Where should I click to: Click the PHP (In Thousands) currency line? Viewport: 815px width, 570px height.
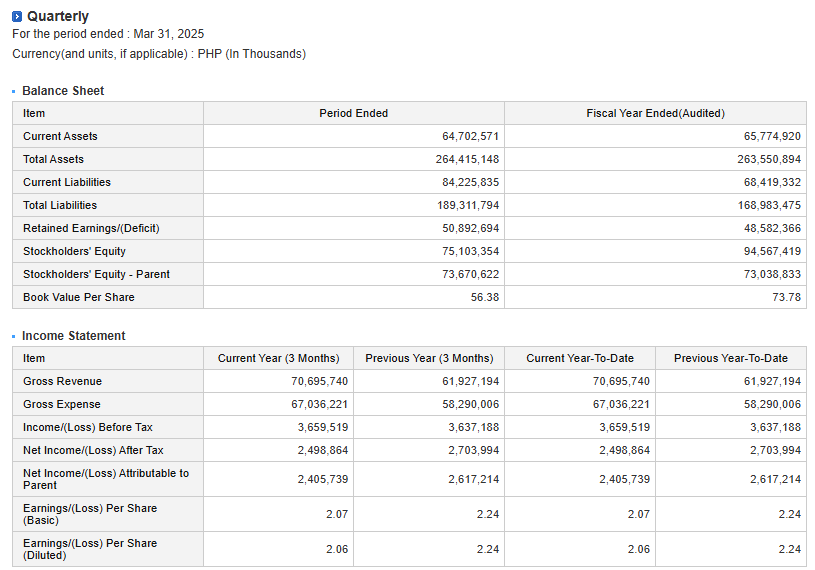(159, 54)
